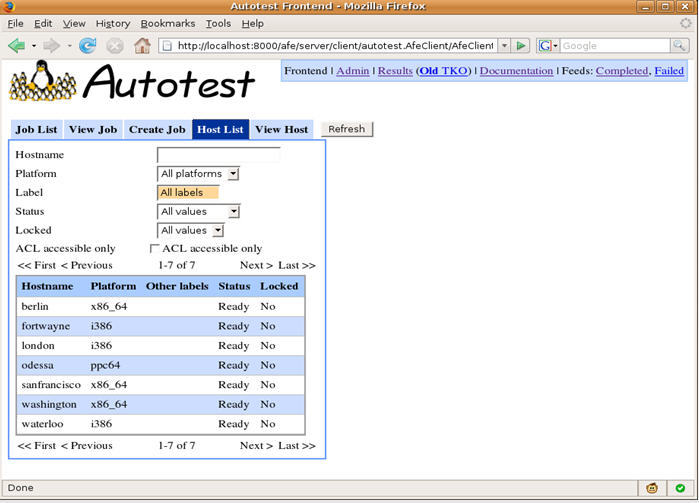Image resolution: width=699 pixels, height=503 pixels.
Task: Open the Help menu
Action: tap(253, 24)
